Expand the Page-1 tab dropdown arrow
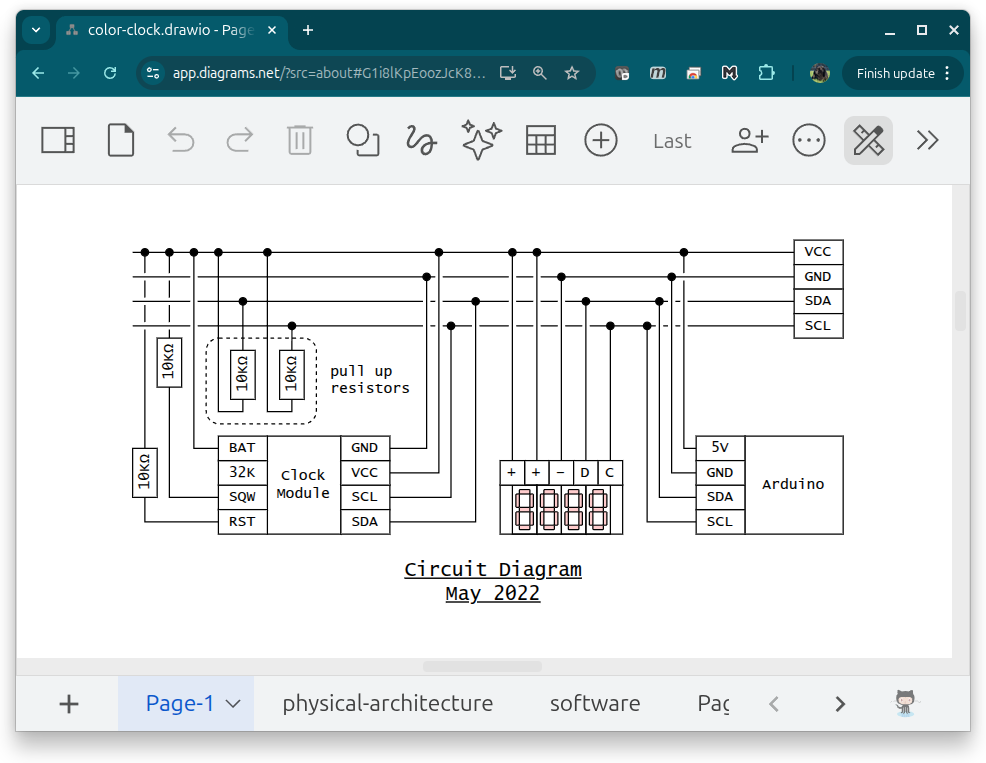 pos(233,704)
